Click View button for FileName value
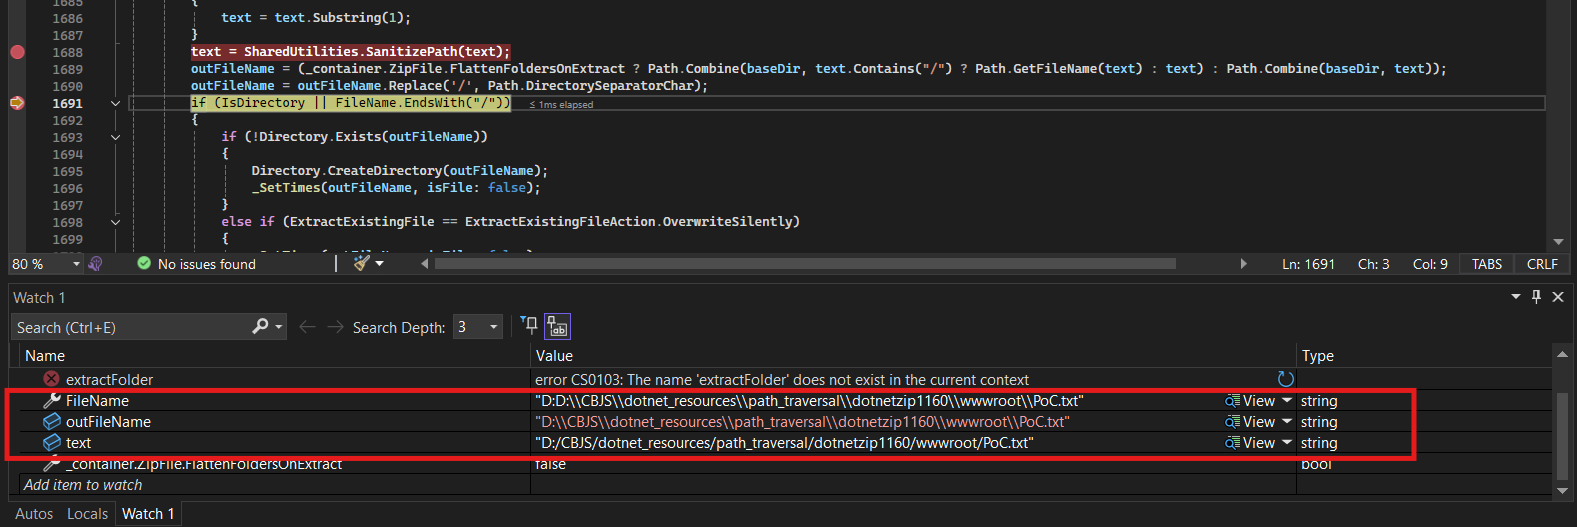 1250,401
